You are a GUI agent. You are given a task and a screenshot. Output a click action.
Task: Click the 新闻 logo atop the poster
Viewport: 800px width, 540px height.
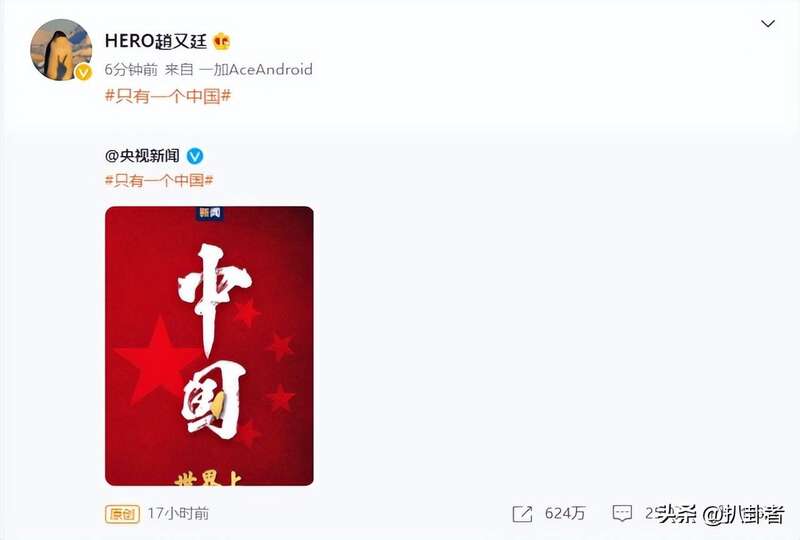click(210, 212)
